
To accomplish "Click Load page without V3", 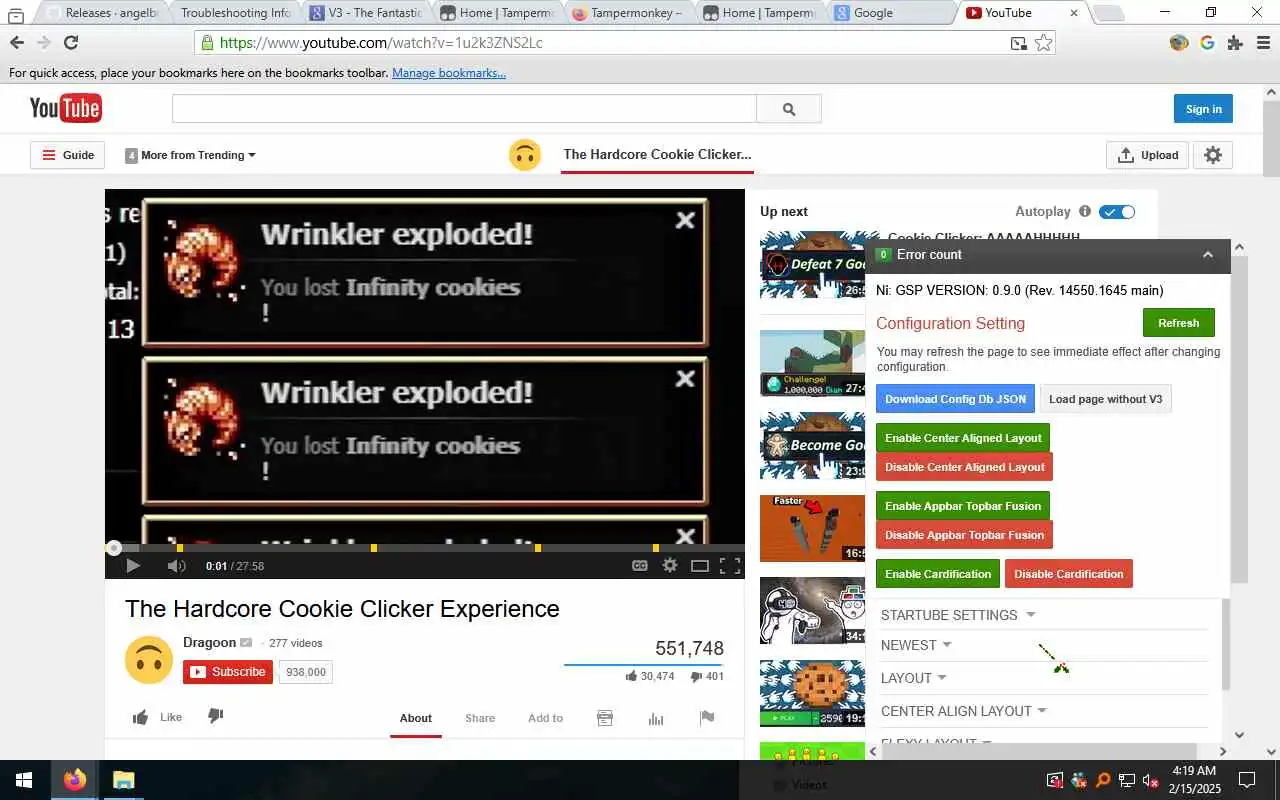I will 1105,399.
